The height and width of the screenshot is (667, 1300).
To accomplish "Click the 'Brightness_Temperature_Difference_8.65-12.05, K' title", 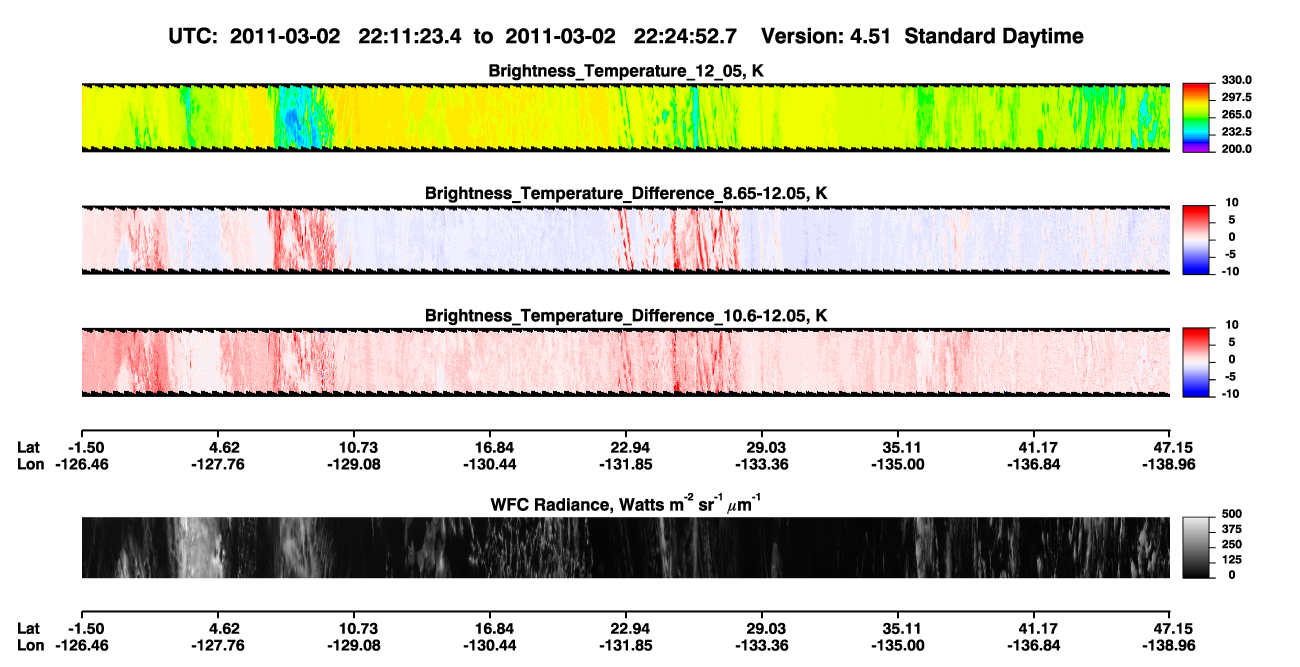I will [626, 193].
